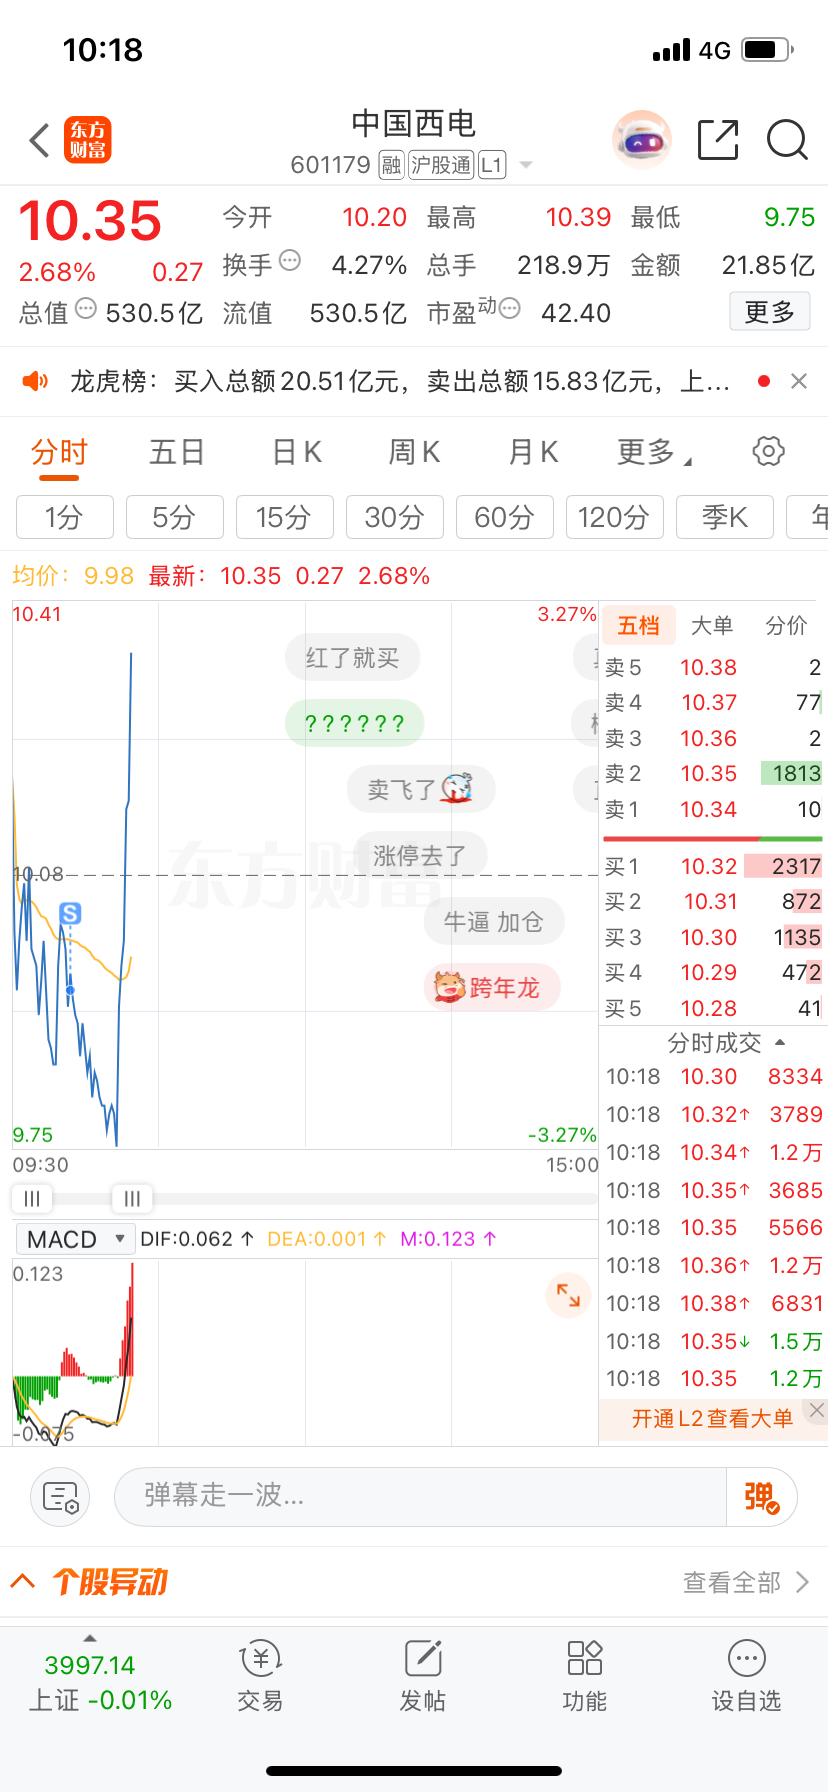This screenshot has height=1792, width=828.
Task: Open the 东方财富 logo icon
Action: (88, 140)
